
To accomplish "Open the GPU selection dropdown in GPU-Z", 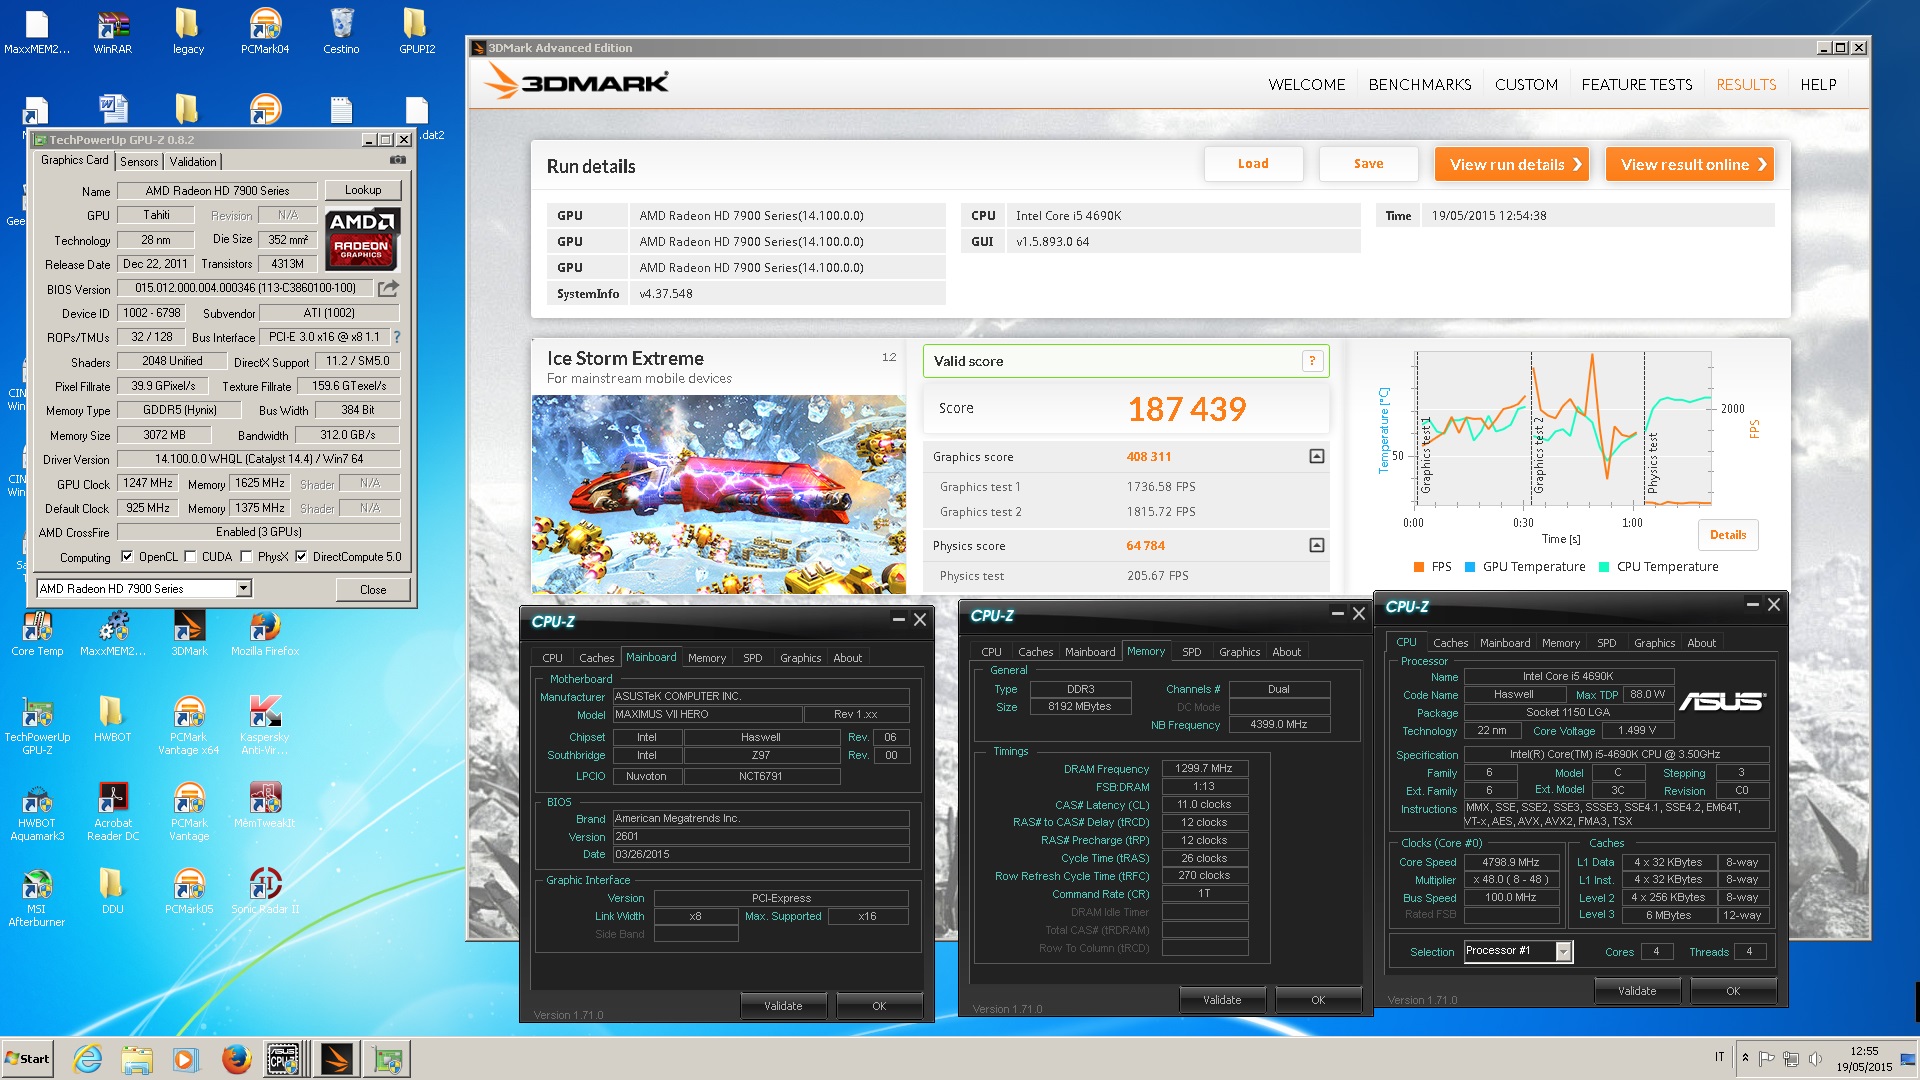I will click(243, 589).
